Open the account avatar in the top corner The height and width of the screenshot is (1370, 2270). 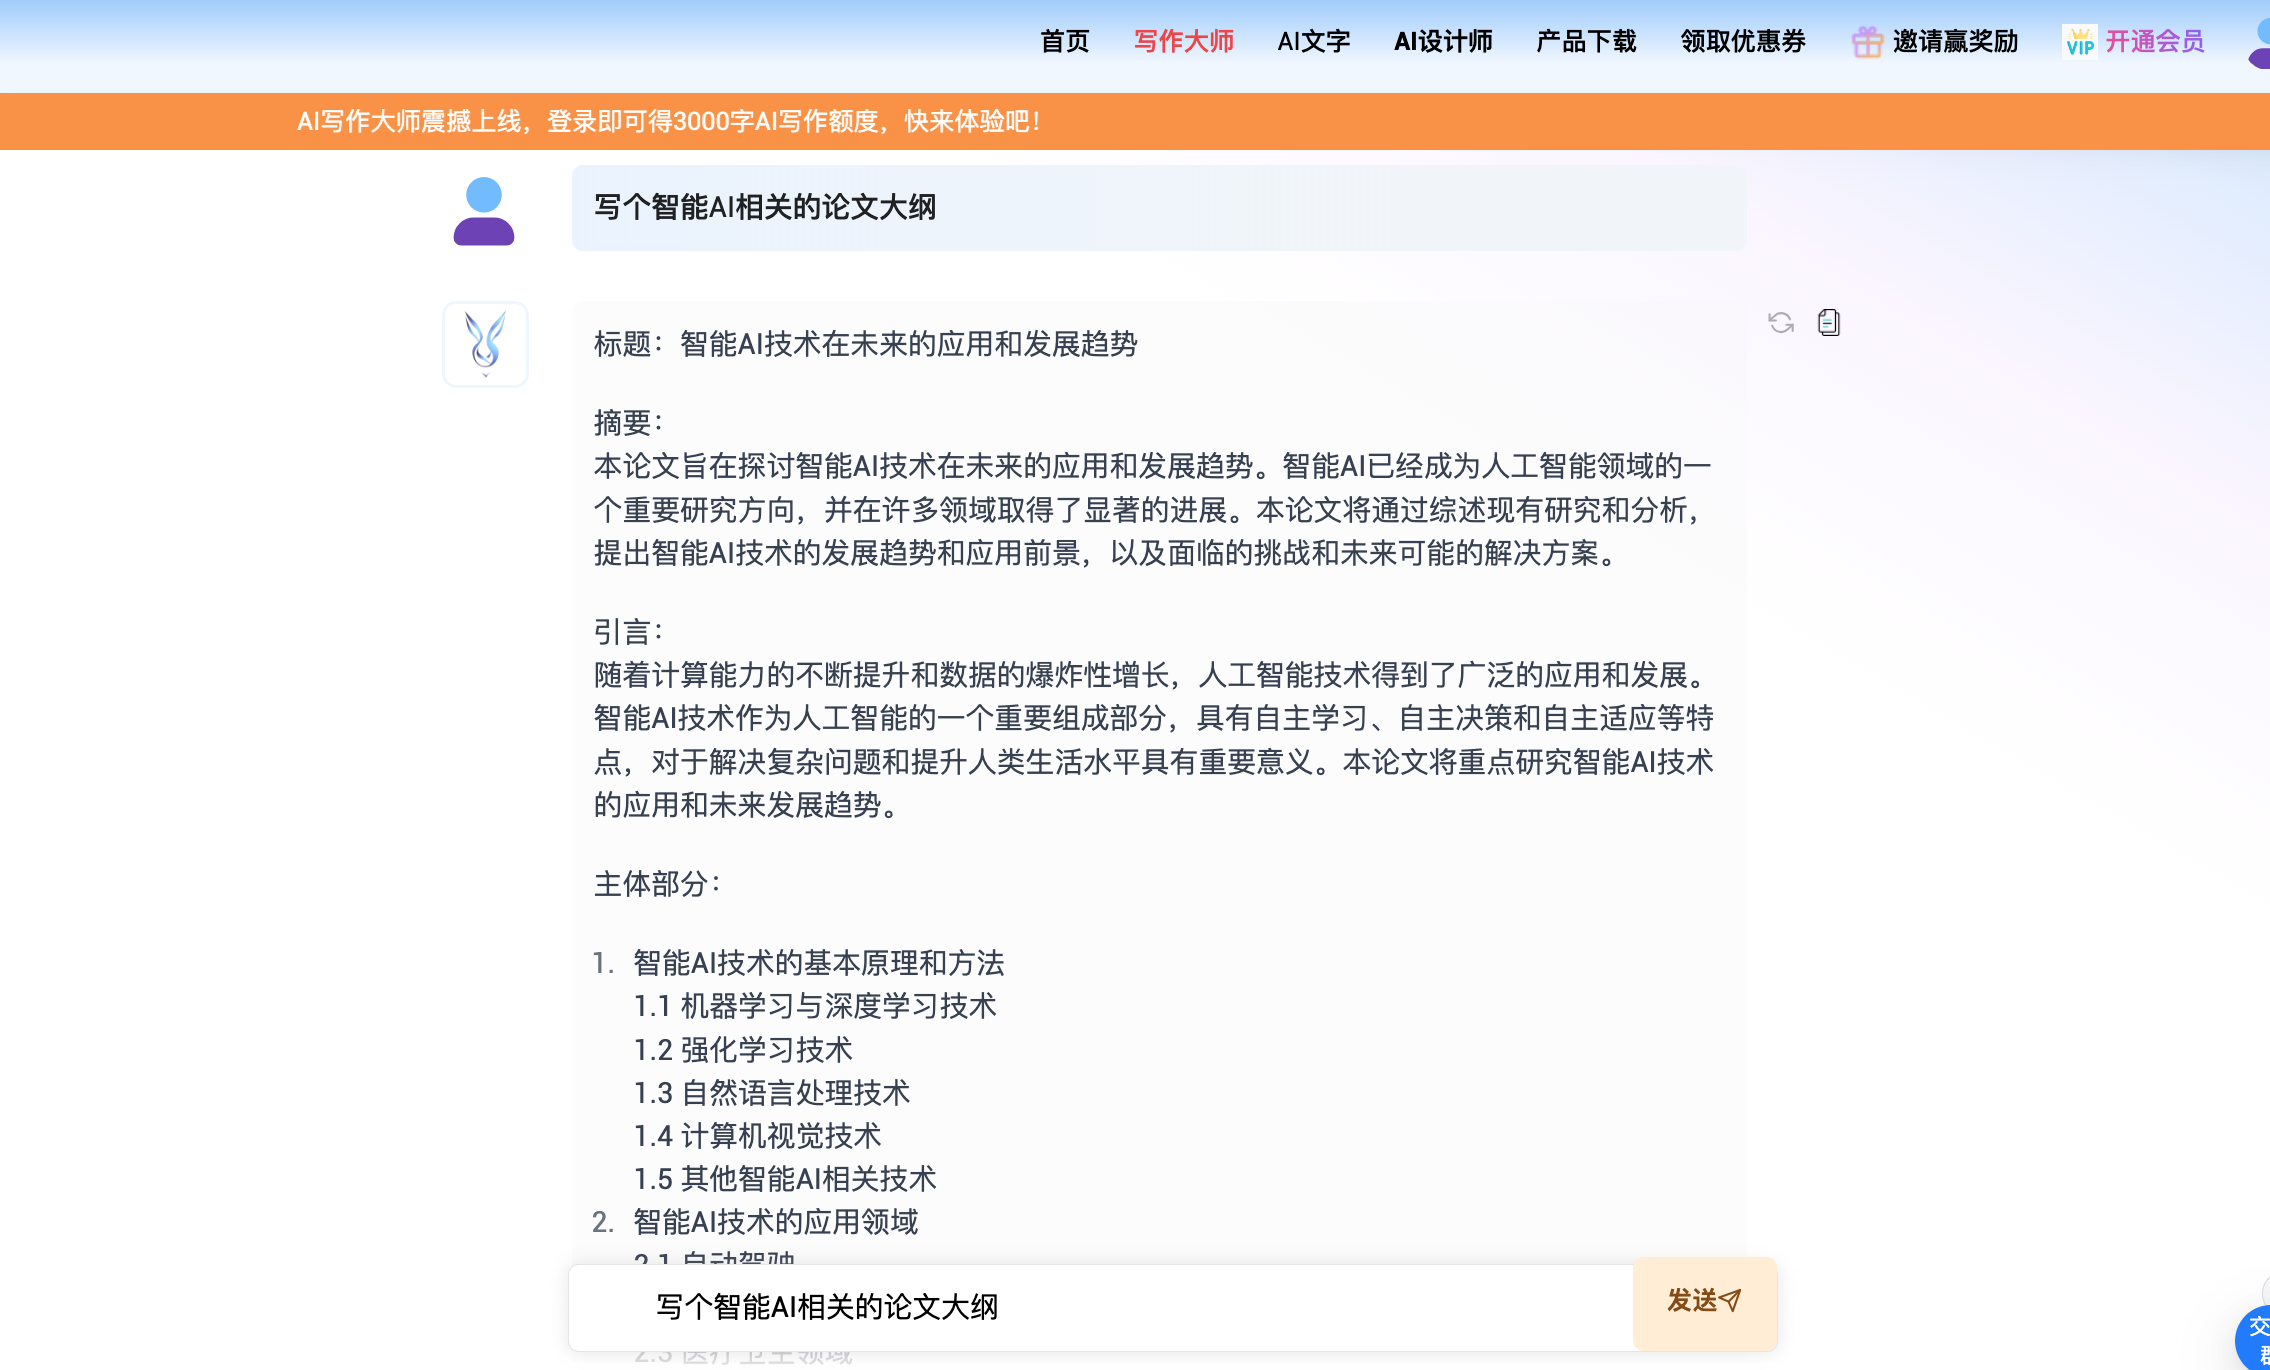[2259, 42]
